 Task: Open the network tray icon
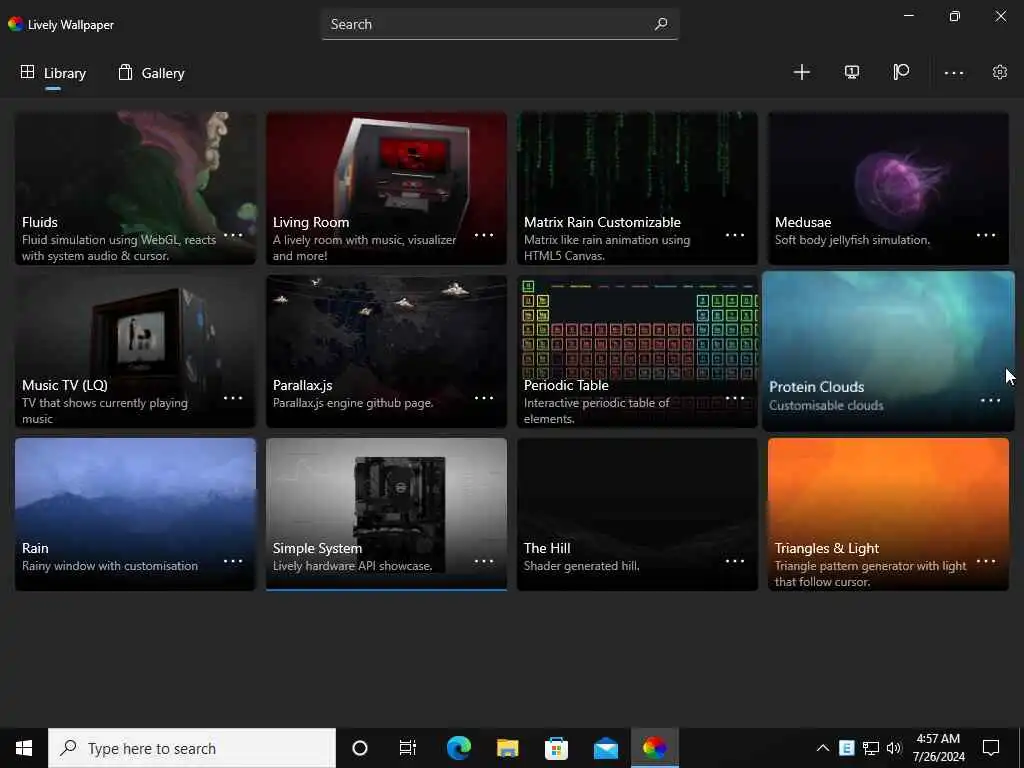871,748
